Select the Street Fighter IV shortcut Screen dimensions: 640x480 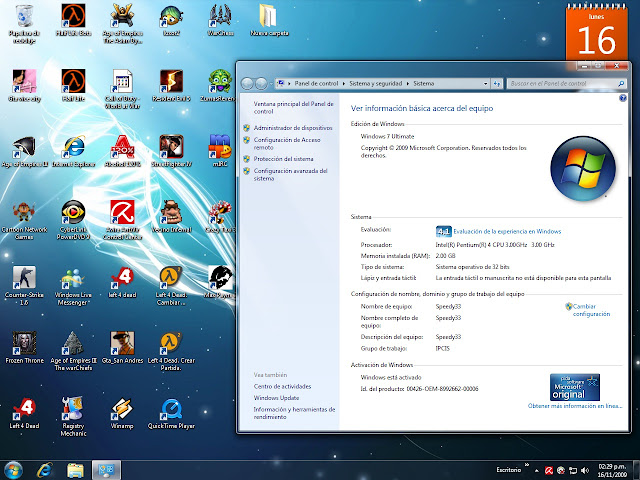click(170, 146)
